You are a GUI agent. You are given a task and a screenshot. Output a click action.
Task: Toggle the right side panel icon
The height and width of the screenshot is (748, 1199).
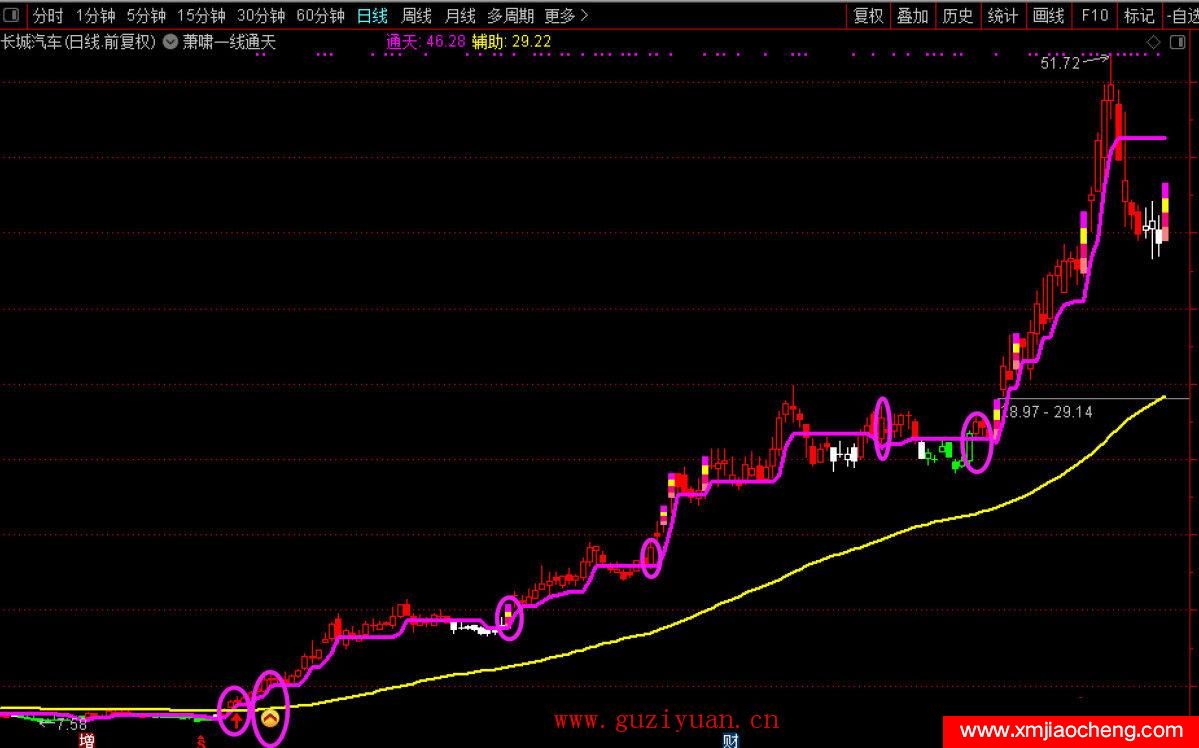click(1178, 42)
